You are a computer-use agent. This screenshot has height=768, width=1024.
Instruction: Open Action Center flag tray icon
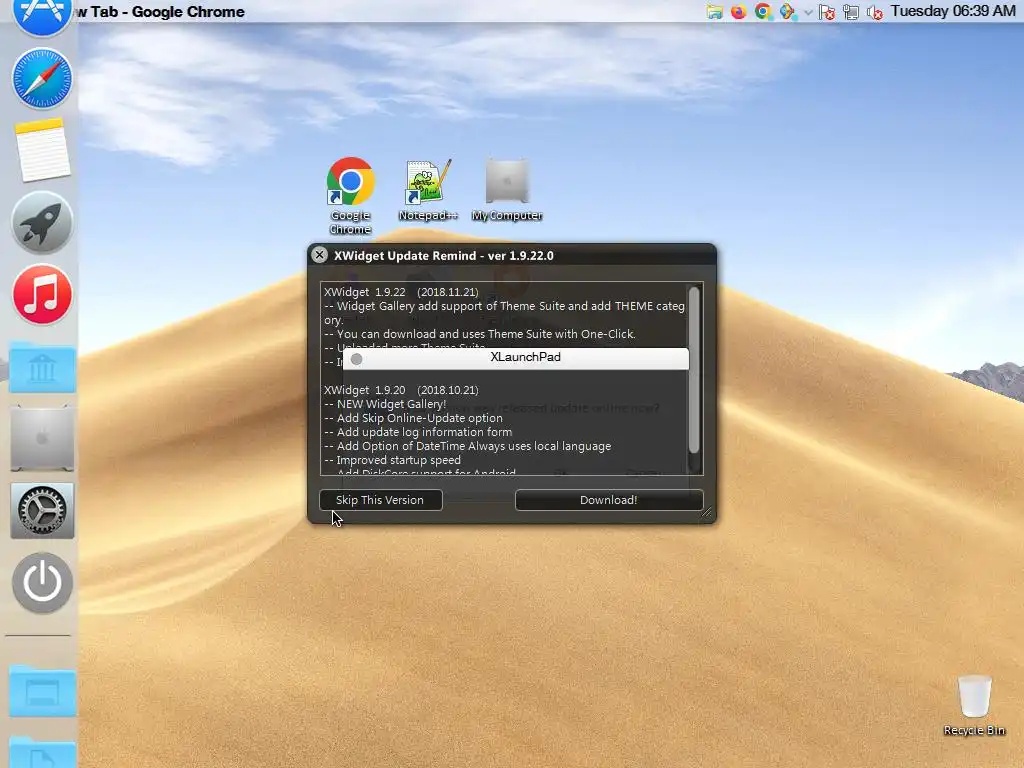[827, 12]
